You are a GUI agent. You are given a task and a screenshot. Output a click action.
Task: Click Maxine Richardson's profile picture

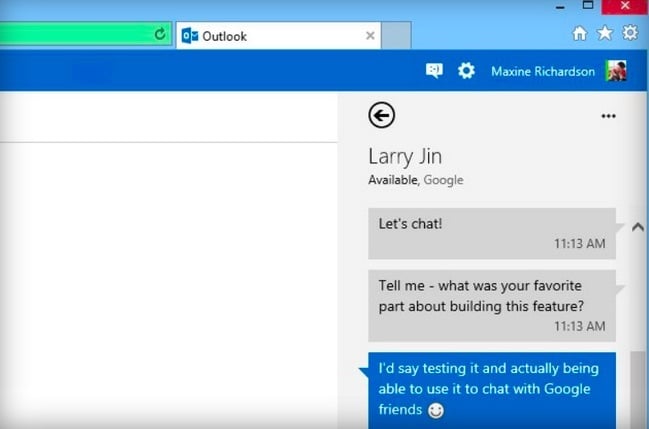(x=616, y=71)
